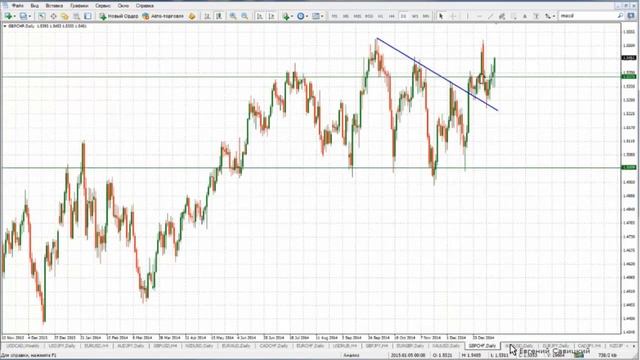The width and height of the screenshot is (640, 360).
Task: Select the text label T icon
Action: tap(536, 16)
